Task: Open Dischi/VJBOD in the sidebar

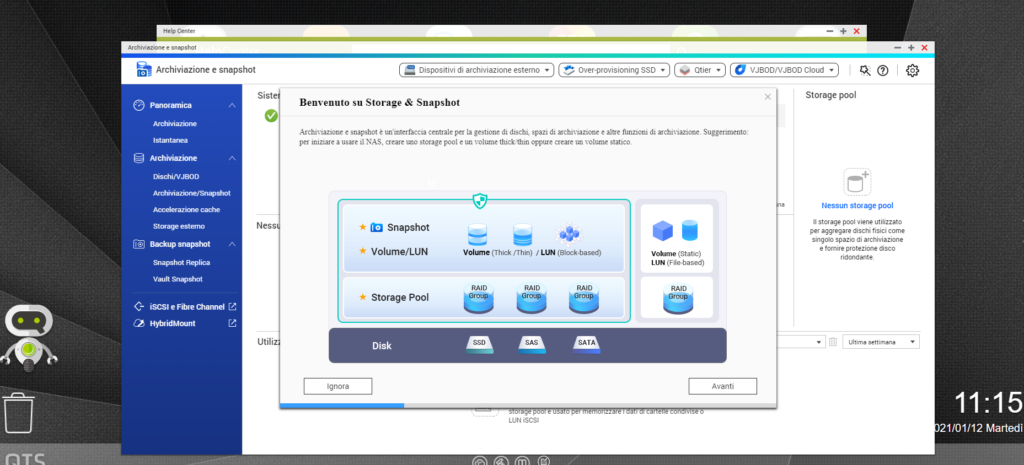Action: tap(176, 176)
